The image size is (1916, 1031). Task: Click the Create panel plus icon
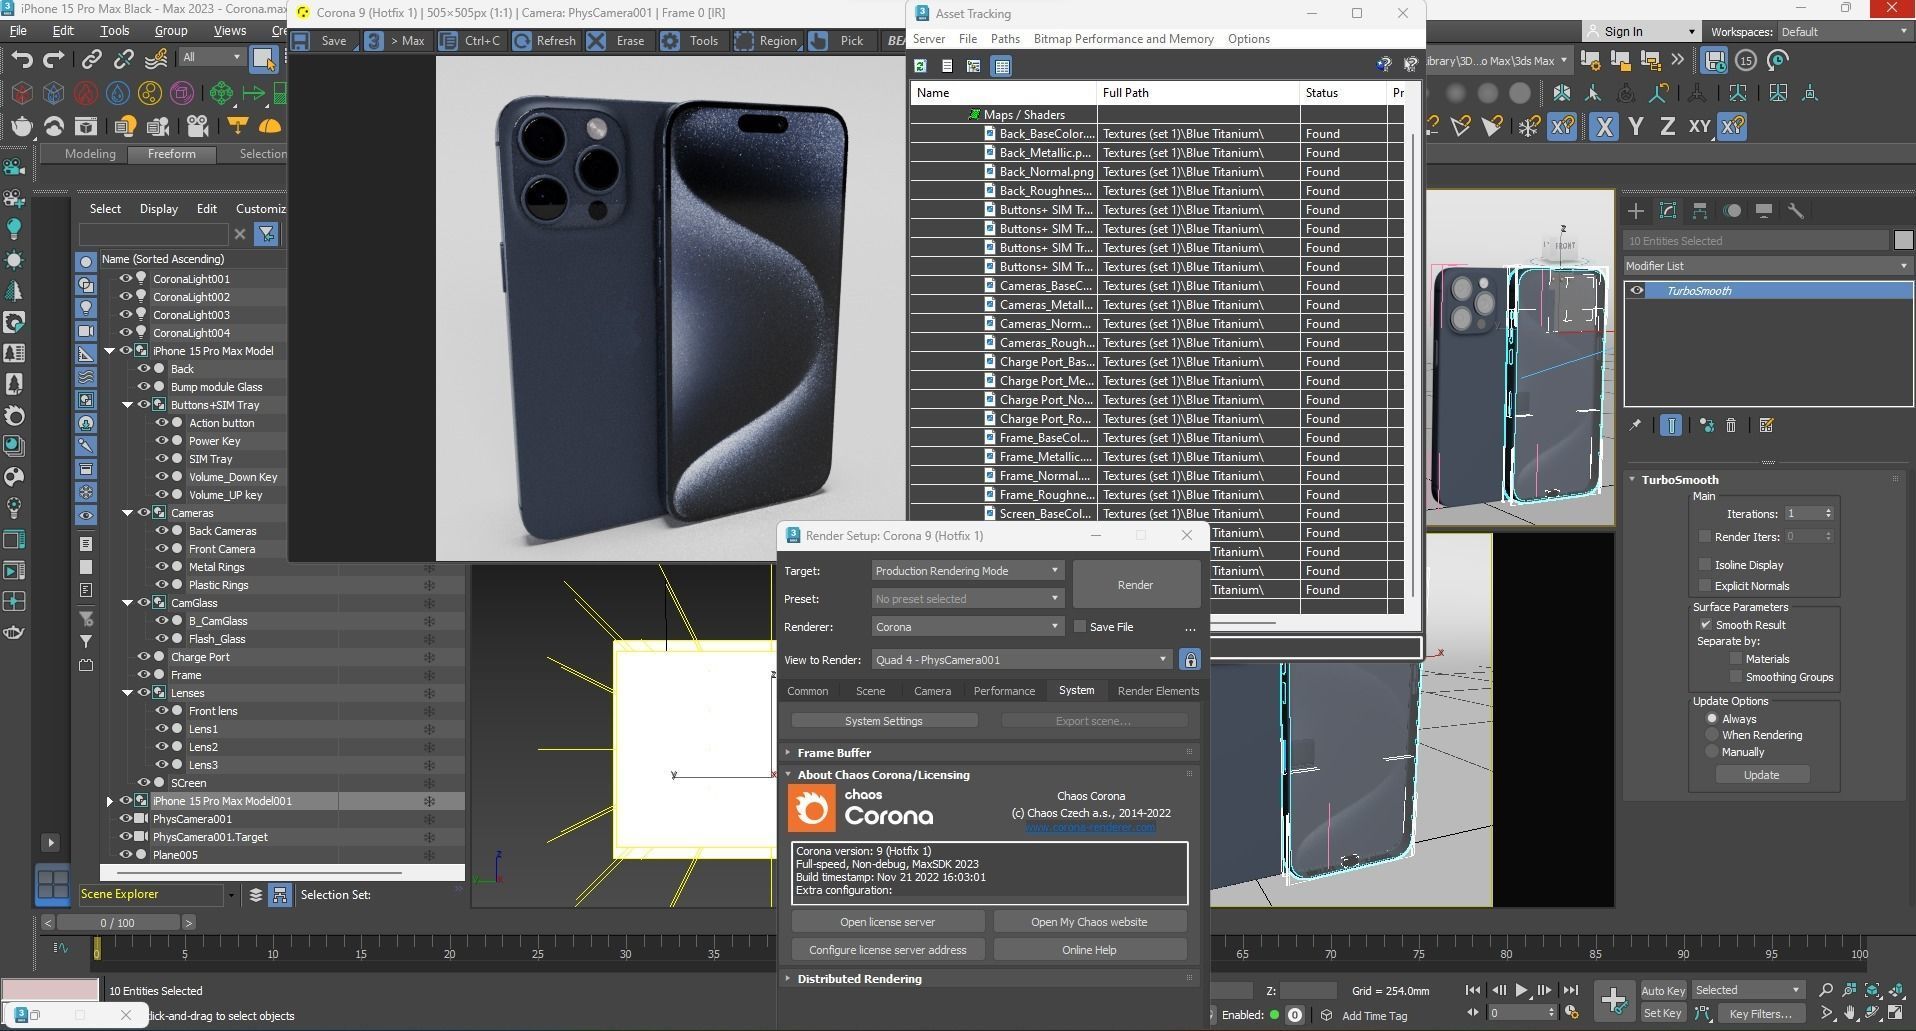click(x=1636, y=211)
